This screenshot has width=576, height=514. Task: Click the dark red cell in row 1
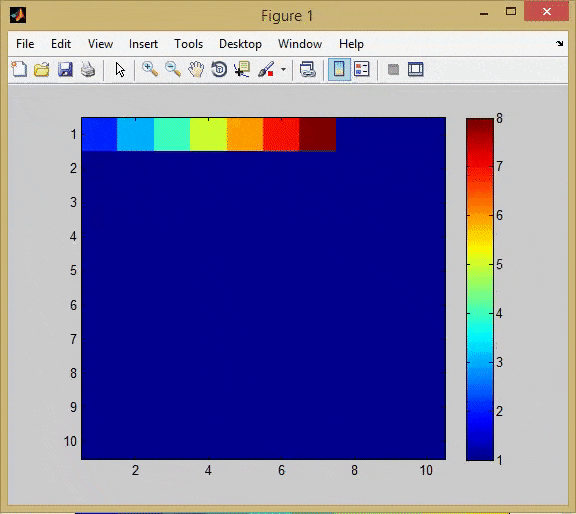(318, 134)
